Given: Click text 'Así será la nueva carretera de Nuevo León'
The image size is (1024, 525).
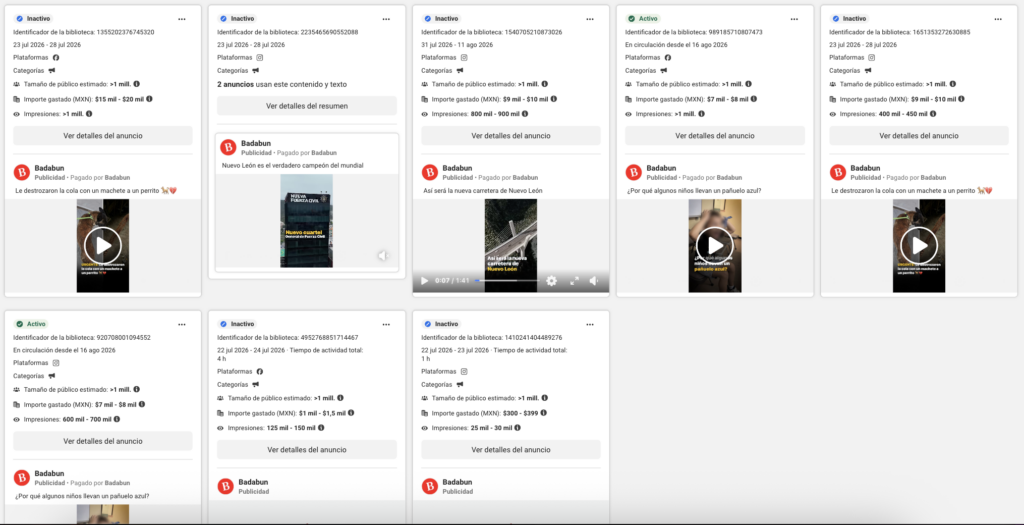Looking at the screenshot, I should tap(483, 191).
